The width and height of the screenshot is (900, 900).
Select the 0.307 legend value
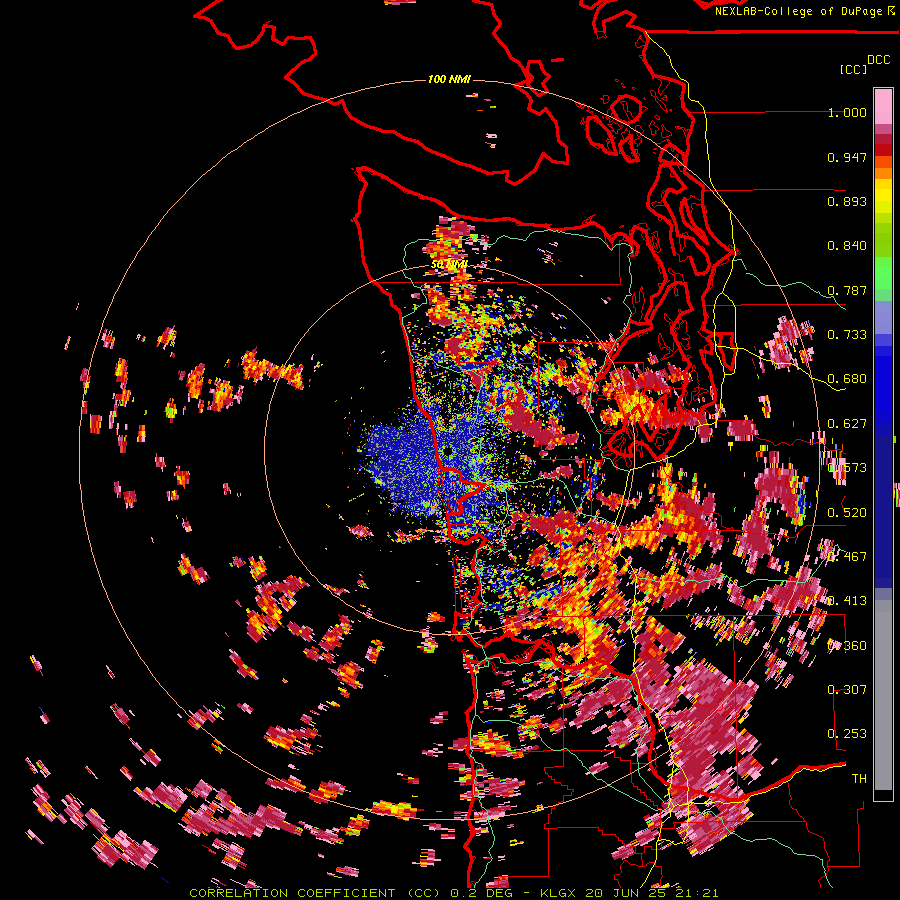847,690
